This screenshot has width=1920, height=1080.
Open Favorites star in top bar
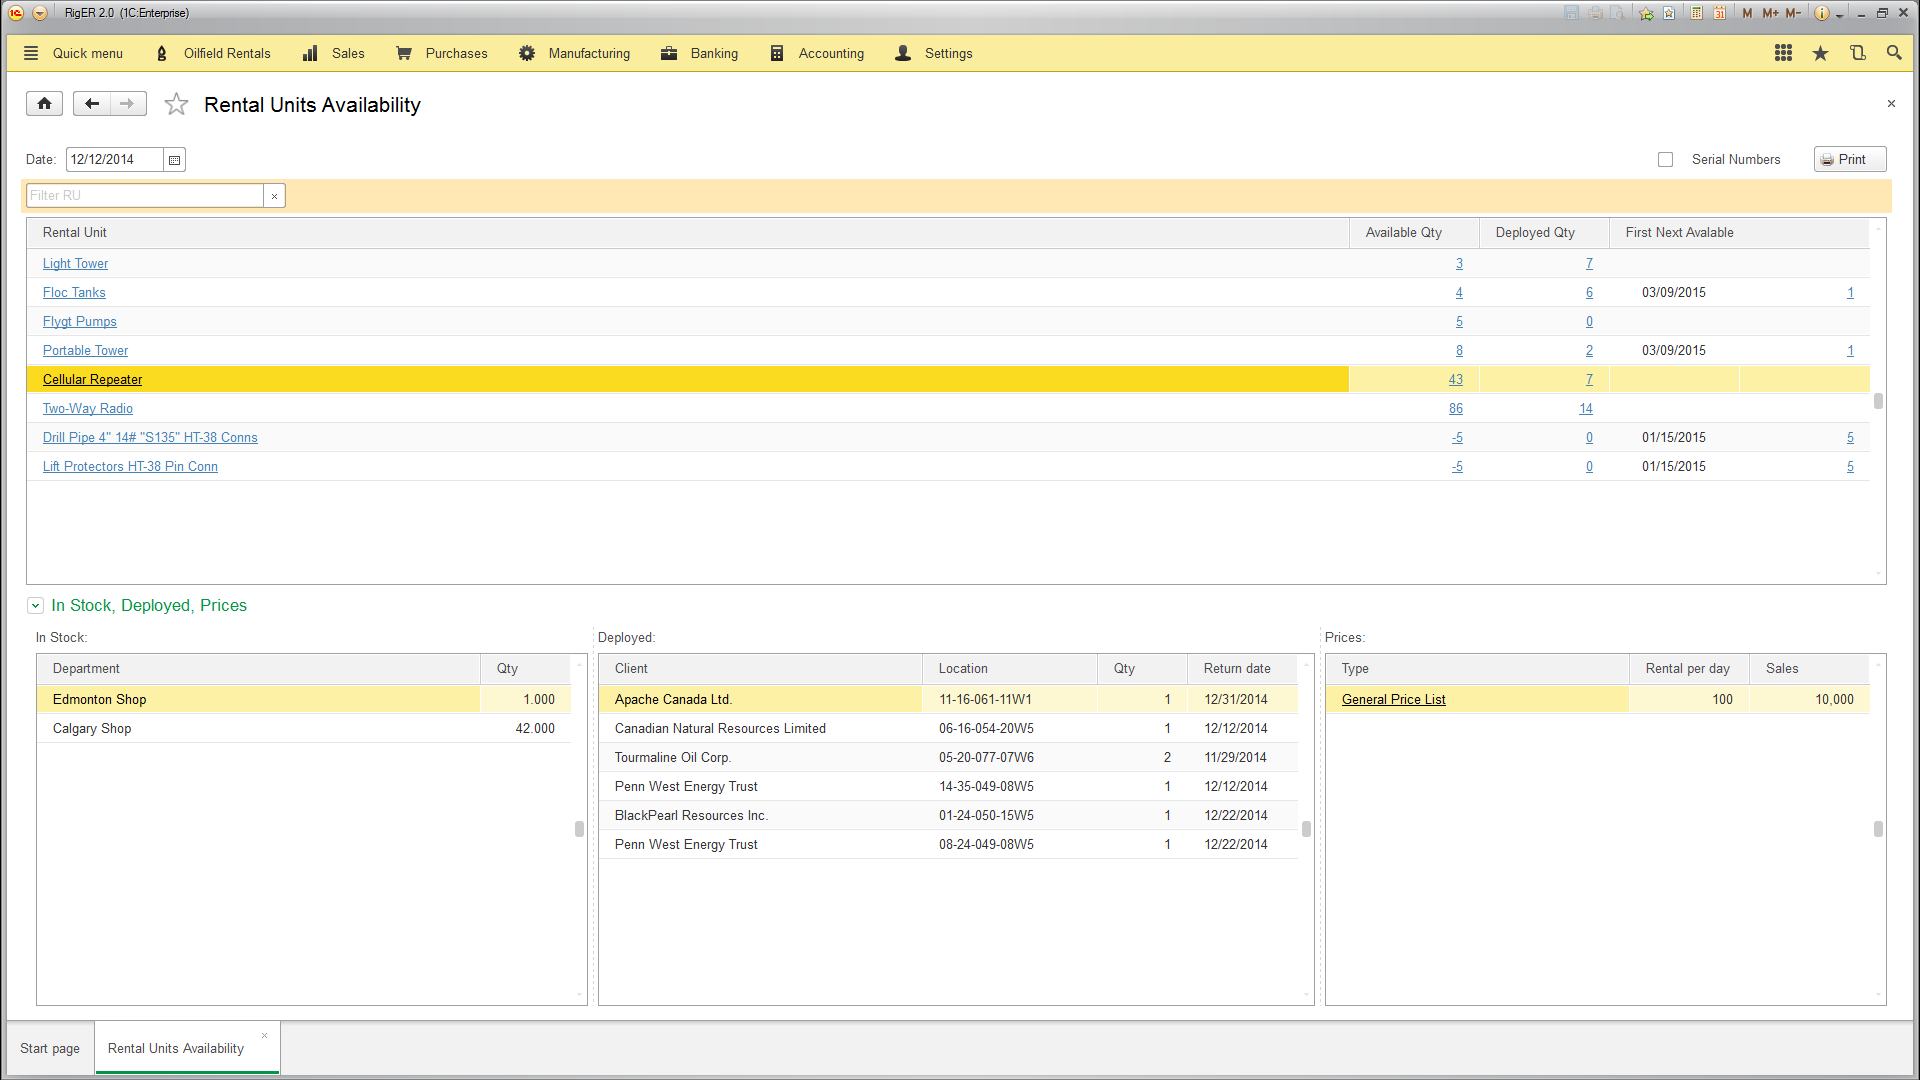click(1820, 53)
